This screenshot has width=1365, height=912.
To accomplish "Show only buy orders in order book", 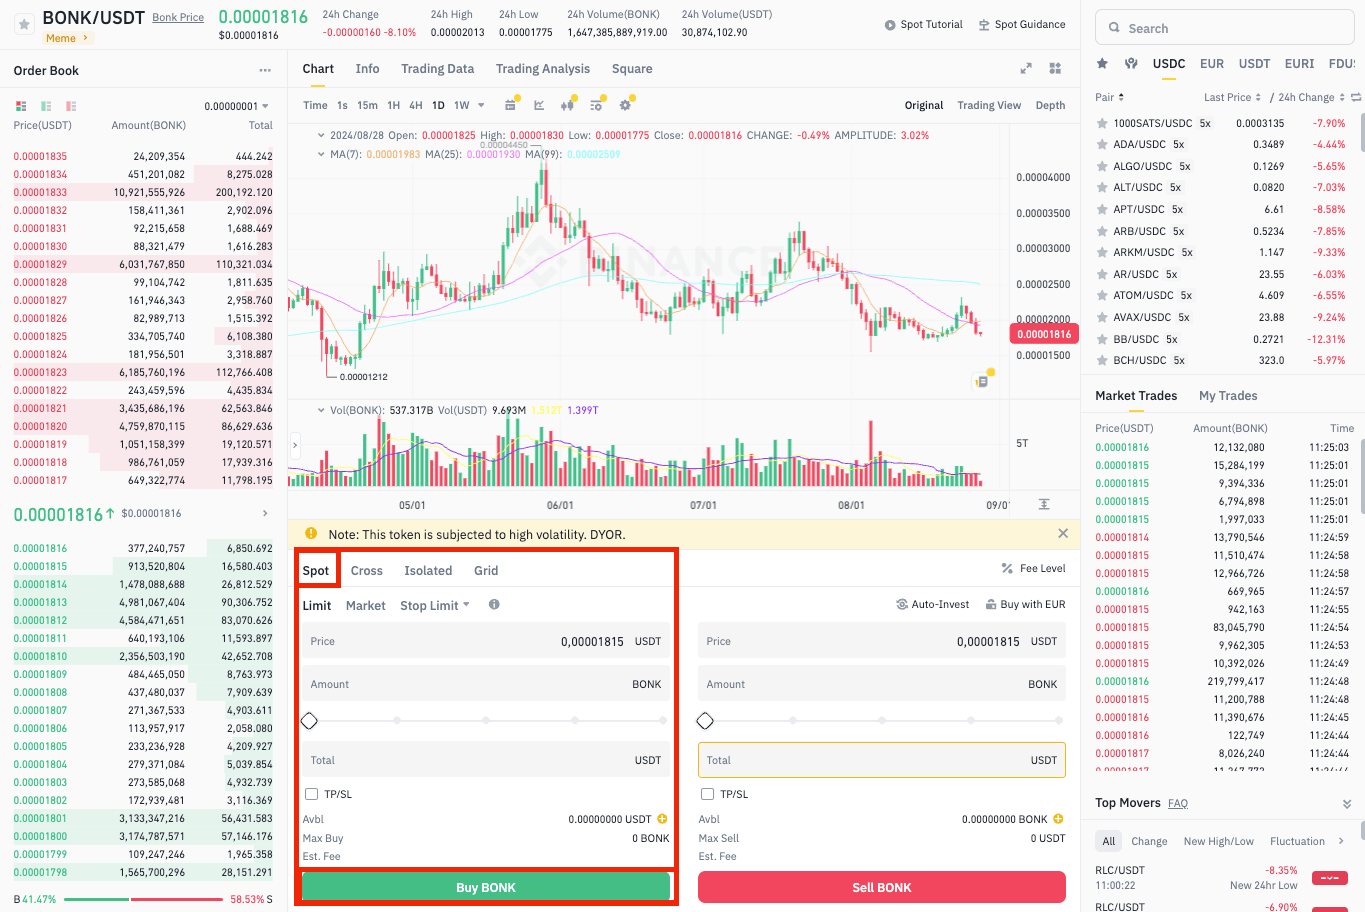I will (x=46, y=106).
